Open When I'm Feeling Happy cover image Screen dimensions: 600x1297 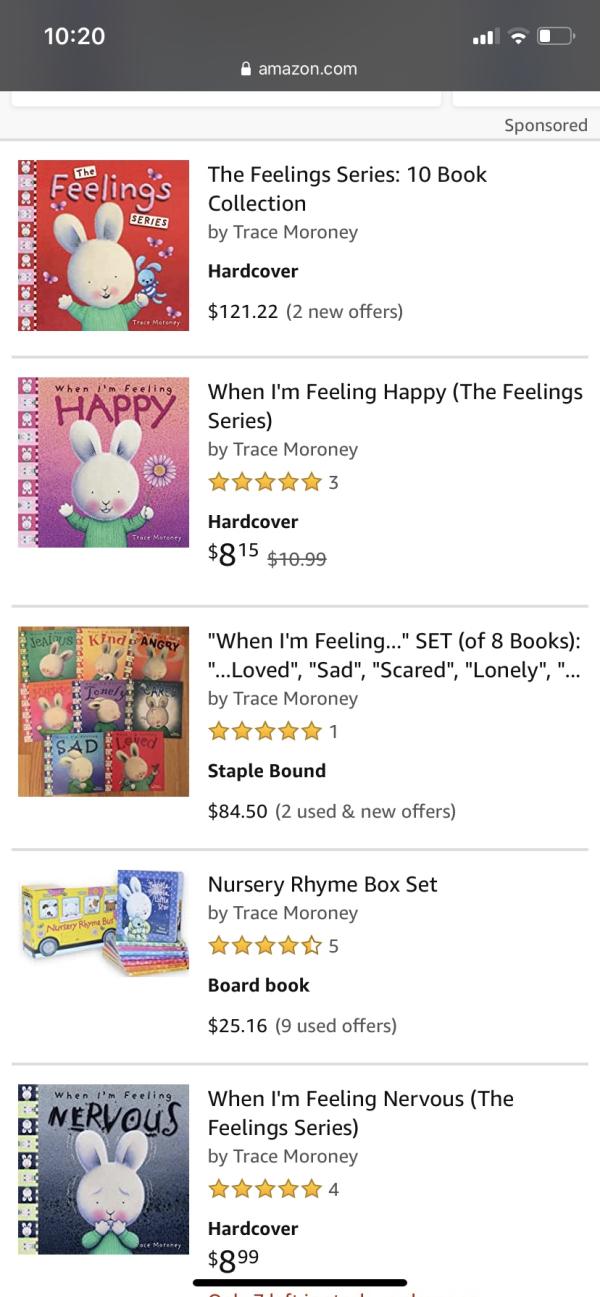[x=103, y=462]
